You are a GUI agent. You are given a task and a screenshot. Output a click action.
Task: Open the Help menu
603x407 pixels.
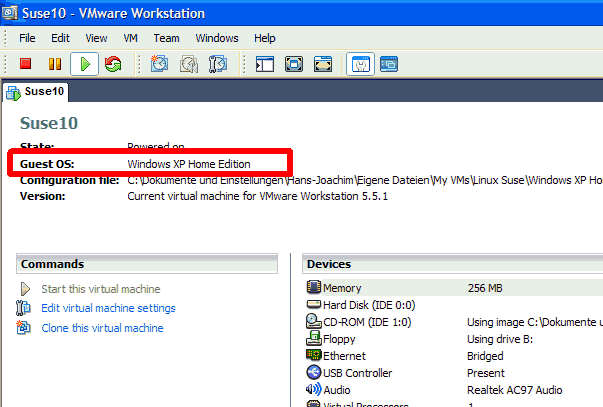pos(265,38)
